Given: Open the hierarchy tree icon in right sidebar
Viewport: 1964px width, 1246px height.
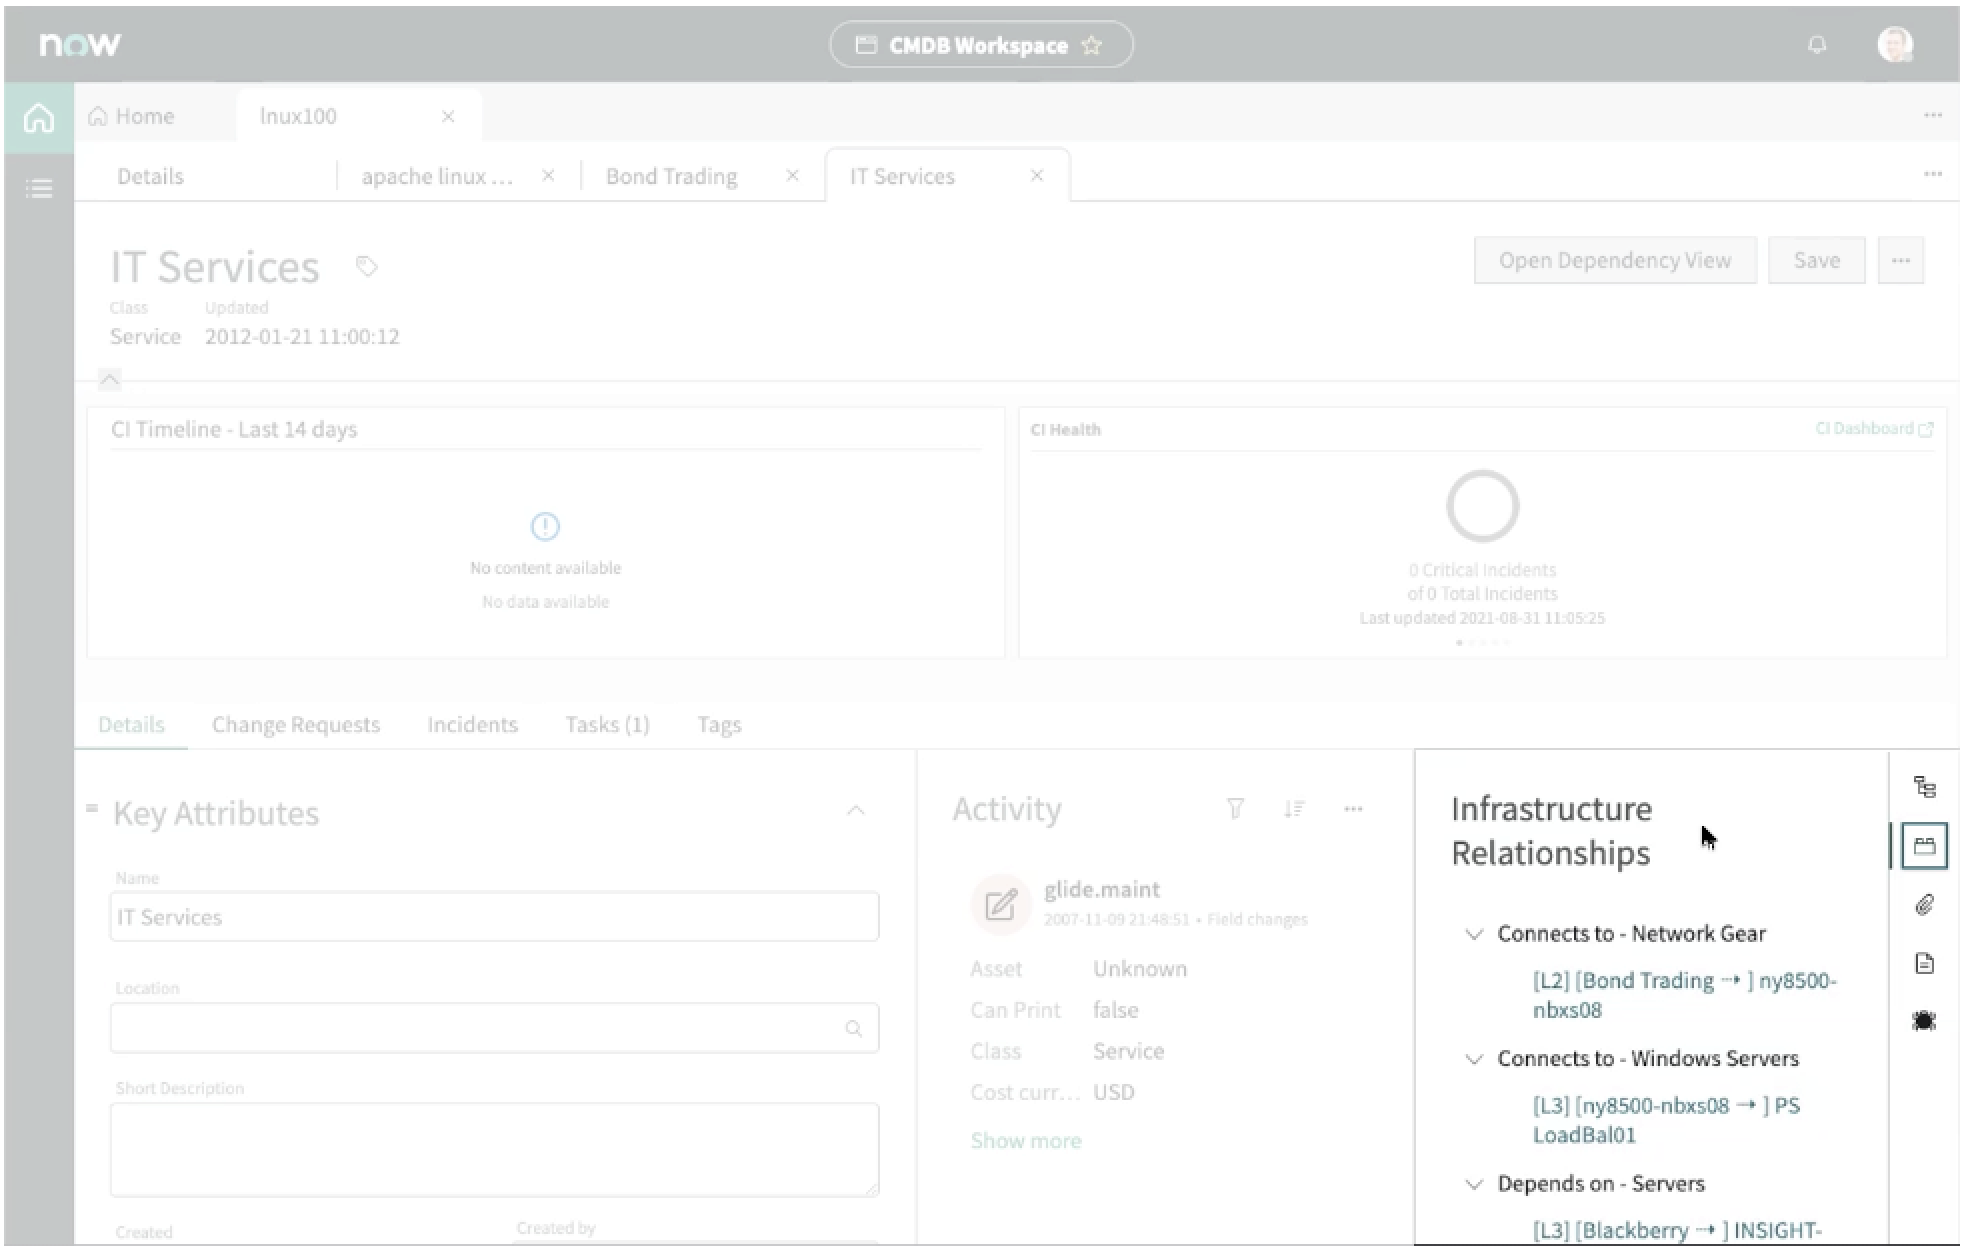Looking at the screenshot, I should click(1924, 787).
